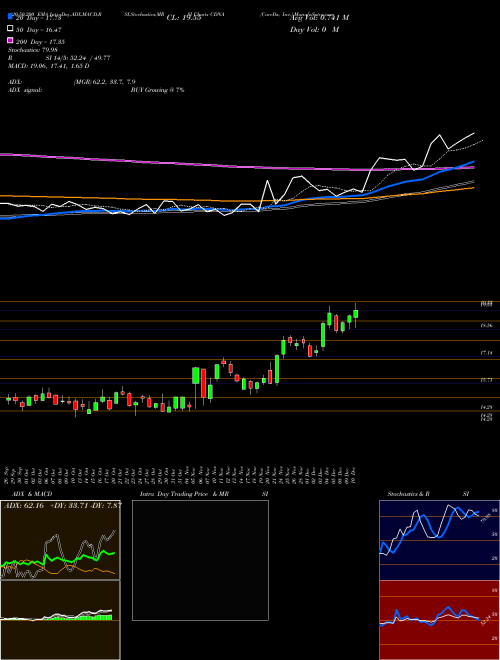Select the '200 Day - 17.33' label
500x660 pixels.
pos(40,42)
